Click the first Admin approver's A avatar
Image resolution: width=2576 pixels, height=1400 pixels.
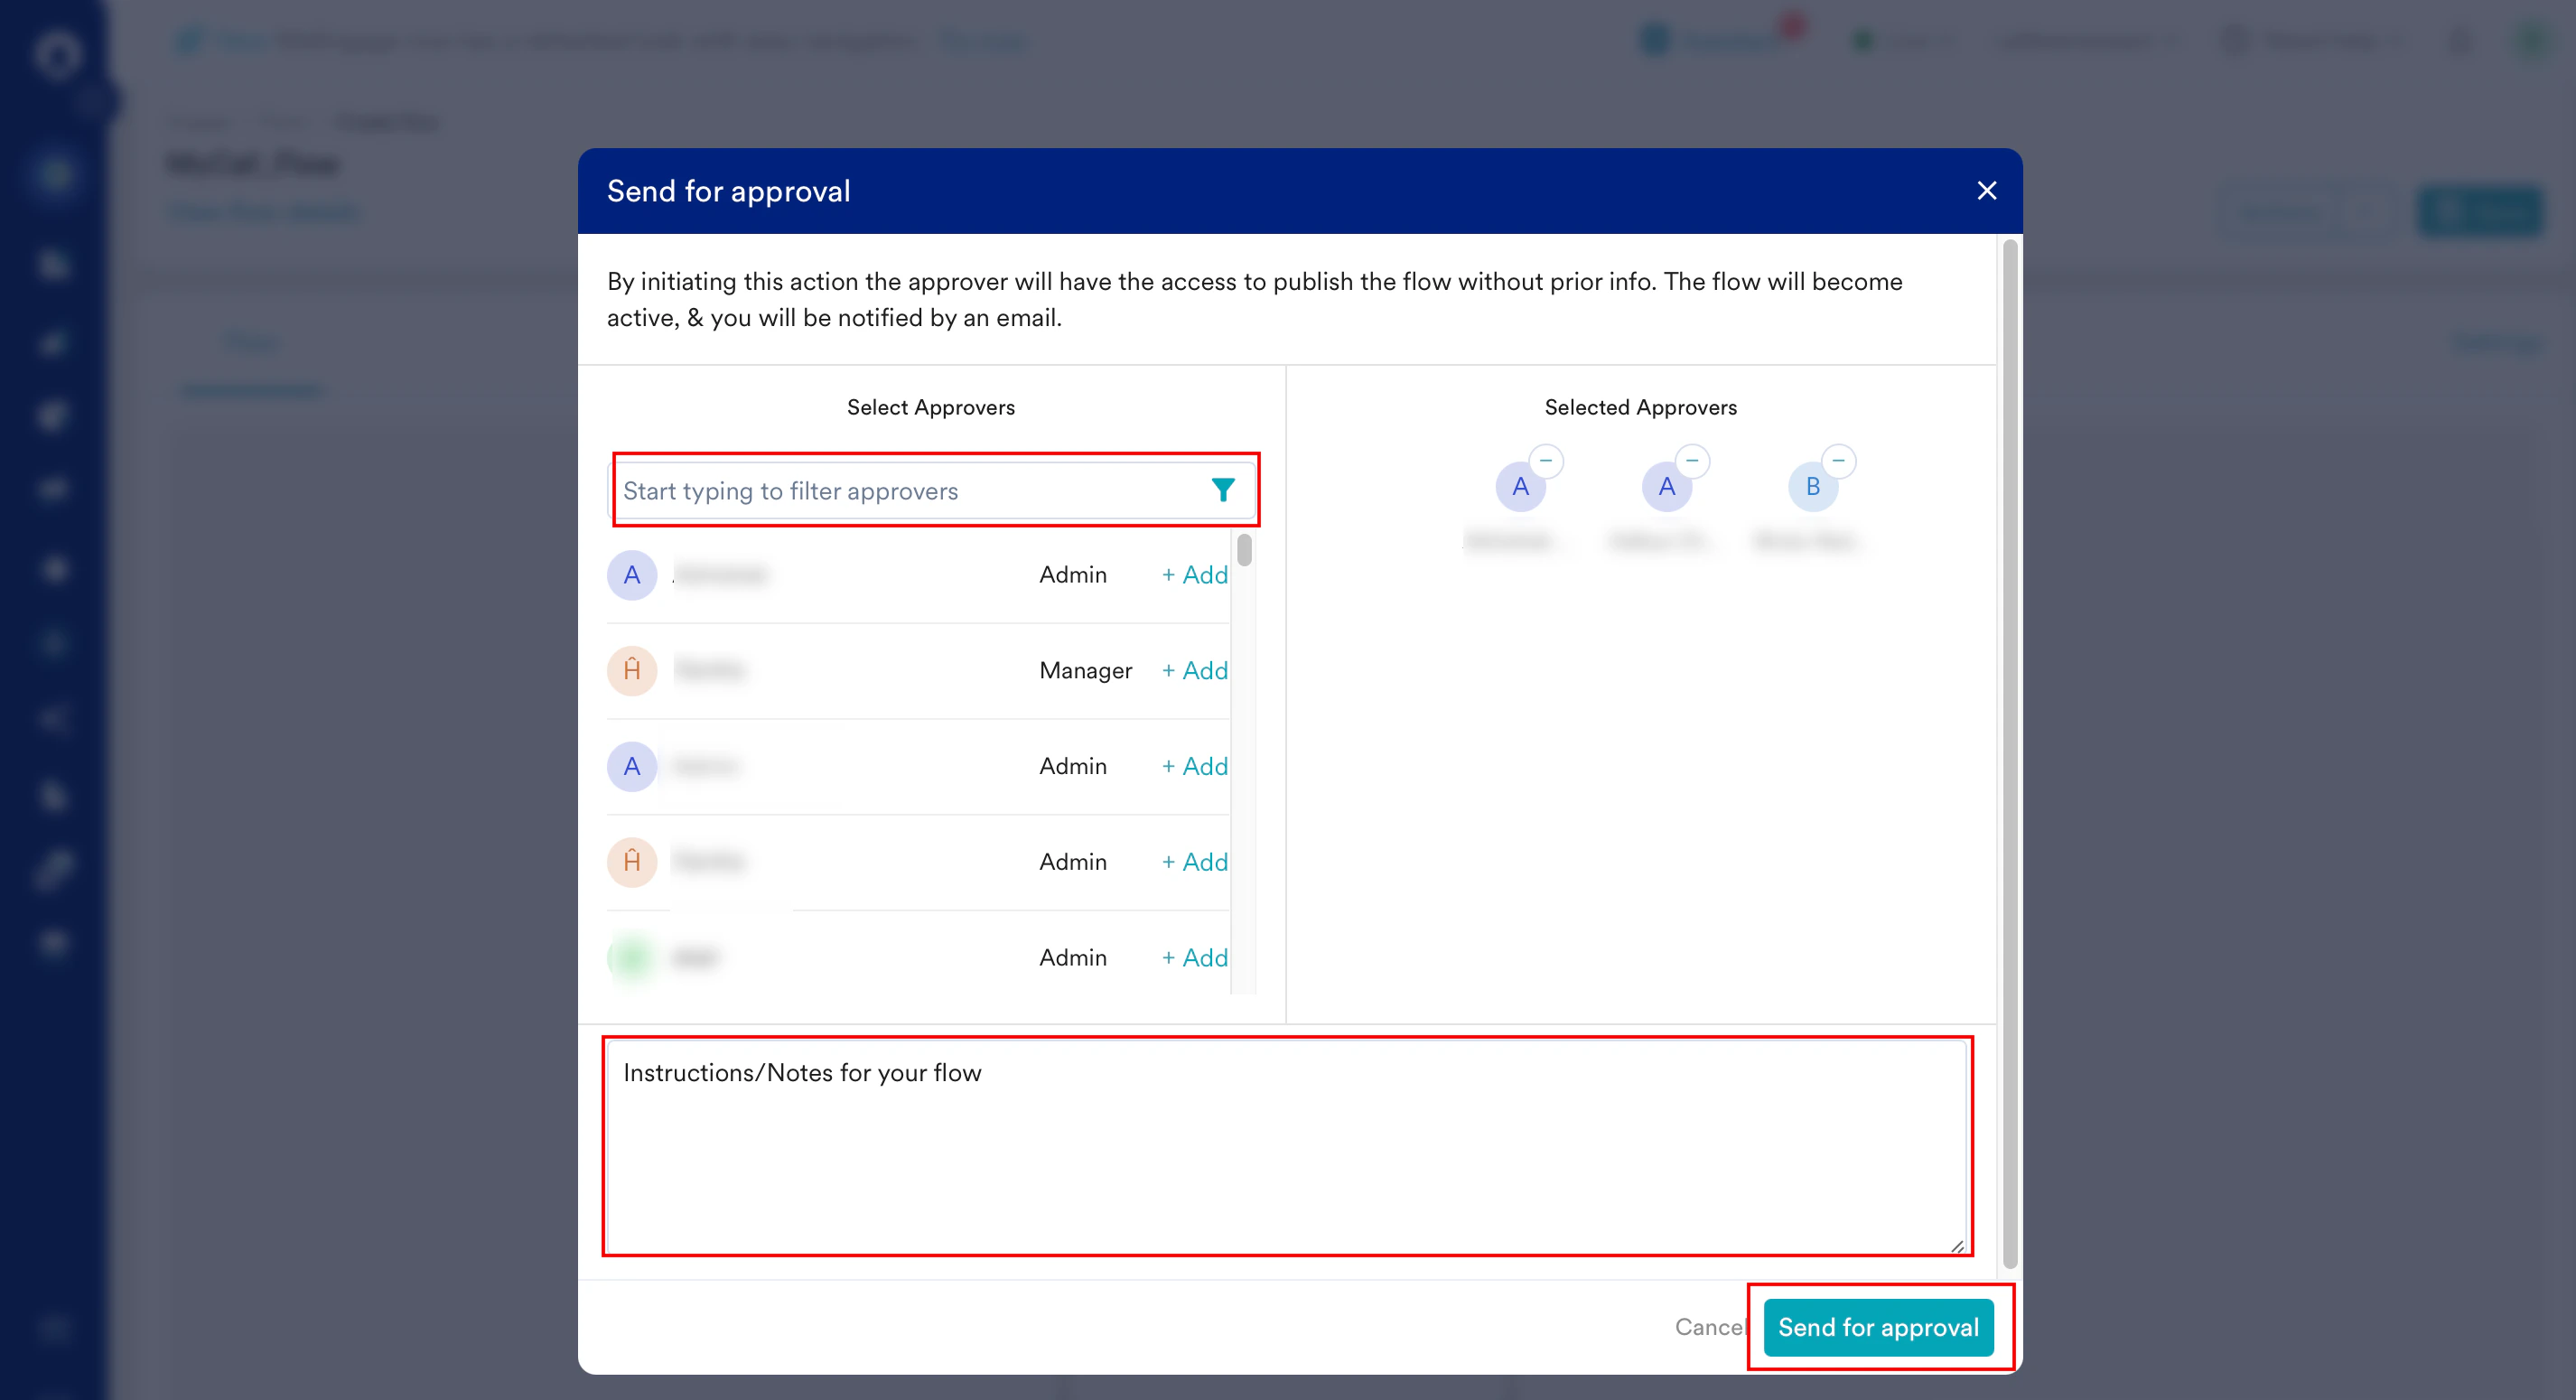pos(632,575)
